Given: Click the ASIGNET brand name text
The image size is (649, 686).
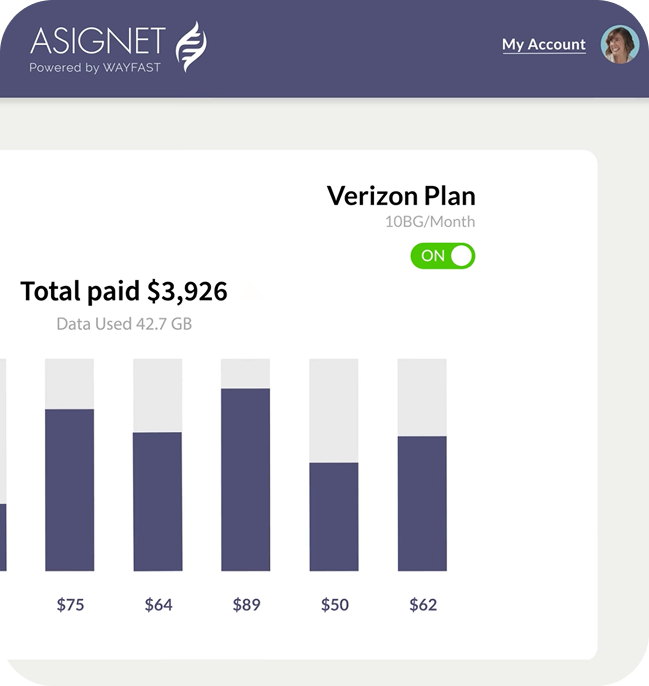Looking at the screenshot, I should (x=98, y=40).
